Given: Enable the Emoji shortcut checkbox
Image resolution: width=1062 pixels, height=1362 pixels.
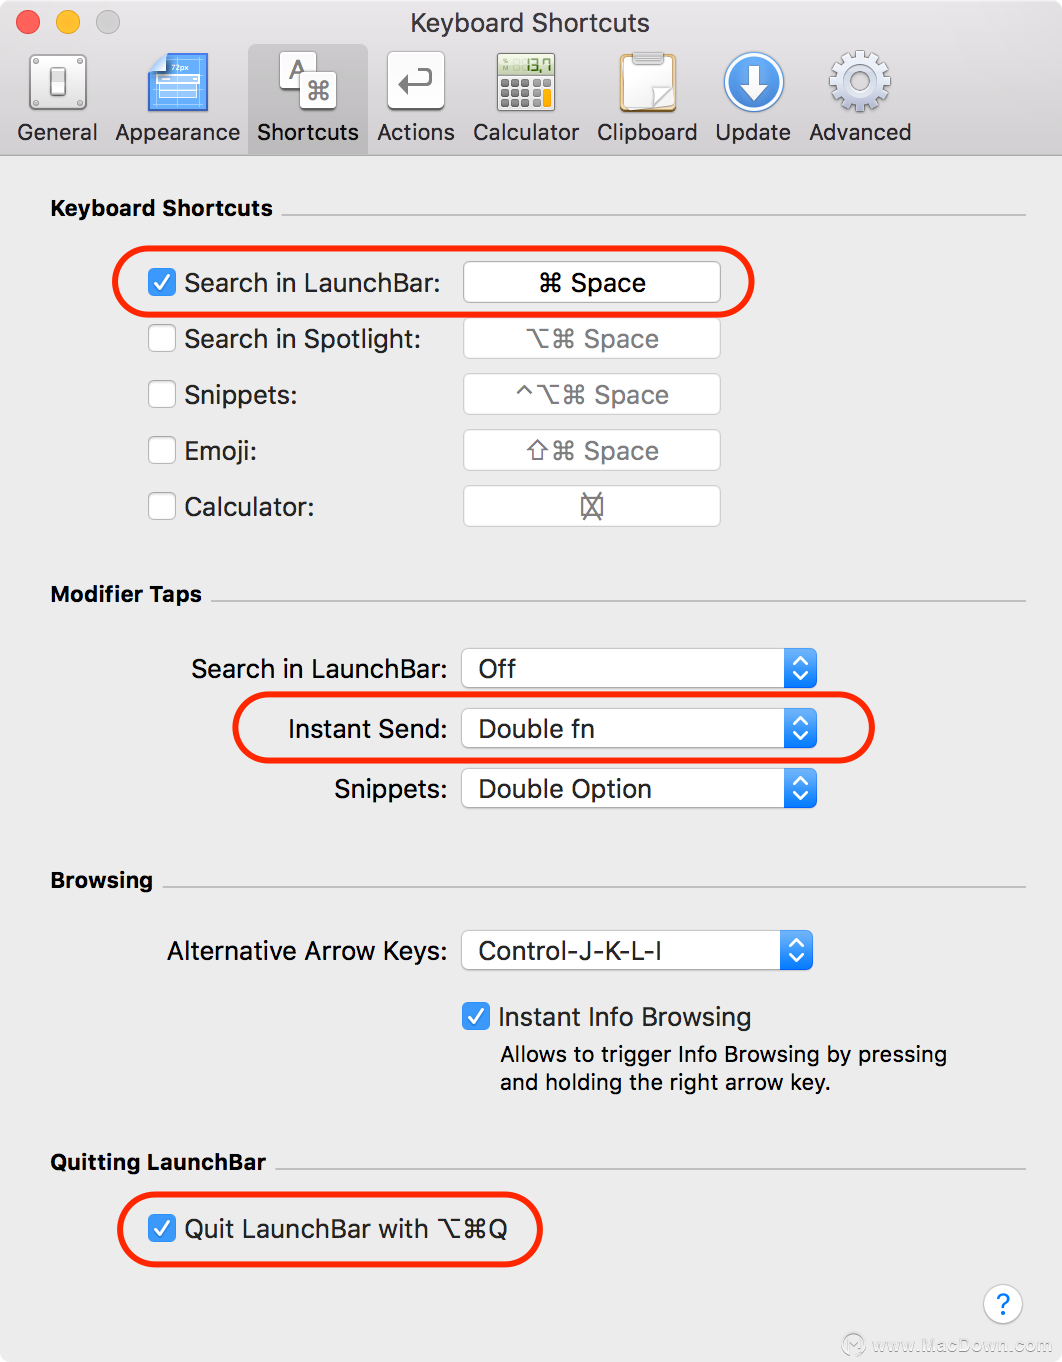Looking at the screenshot, I should click(162, 451).
